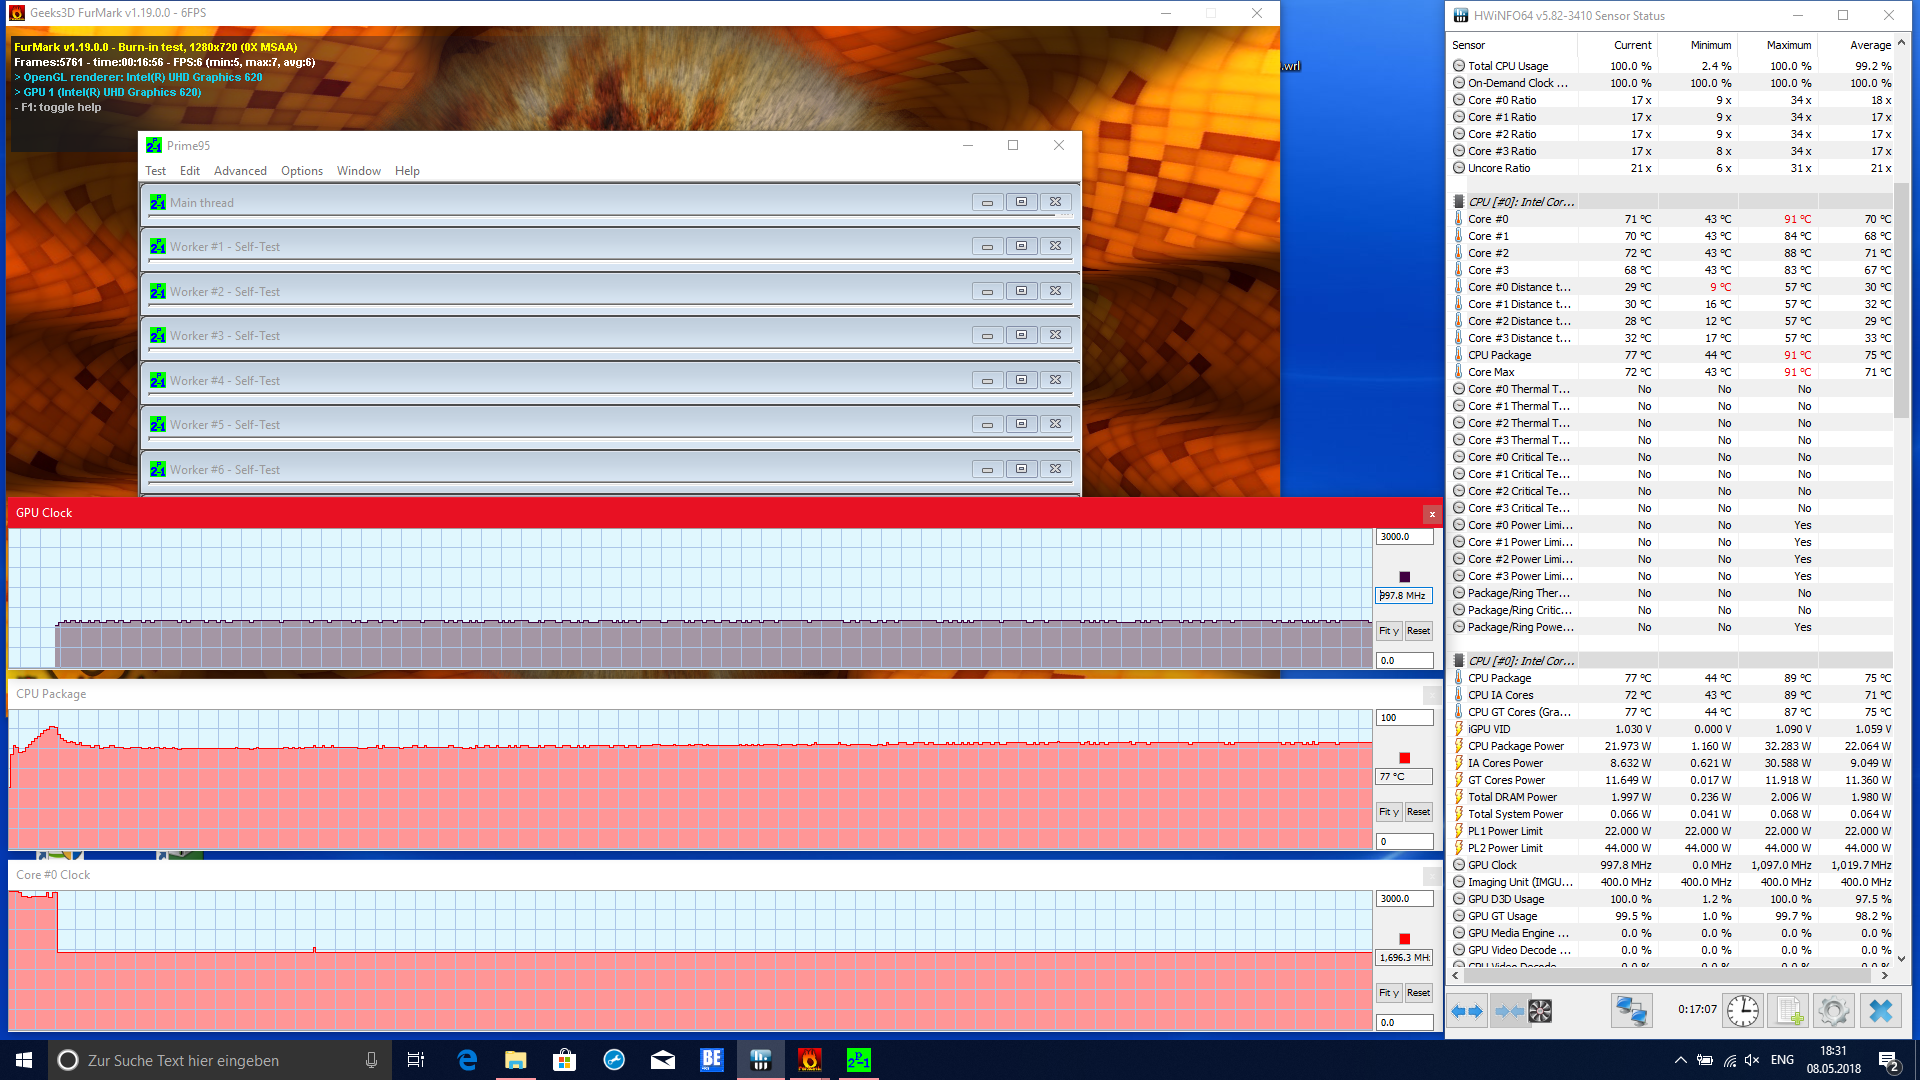Click Reset in the GPU Clock graph
Viewport: 1920px width, 1080px height.
tap(1418, 631)
